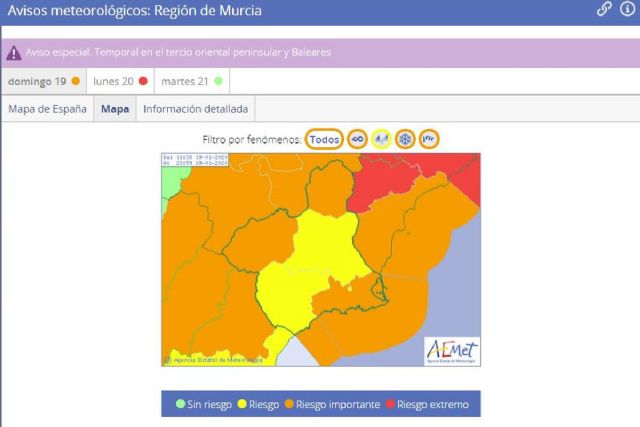Open the info icon in header

click(x=627, y=9)
